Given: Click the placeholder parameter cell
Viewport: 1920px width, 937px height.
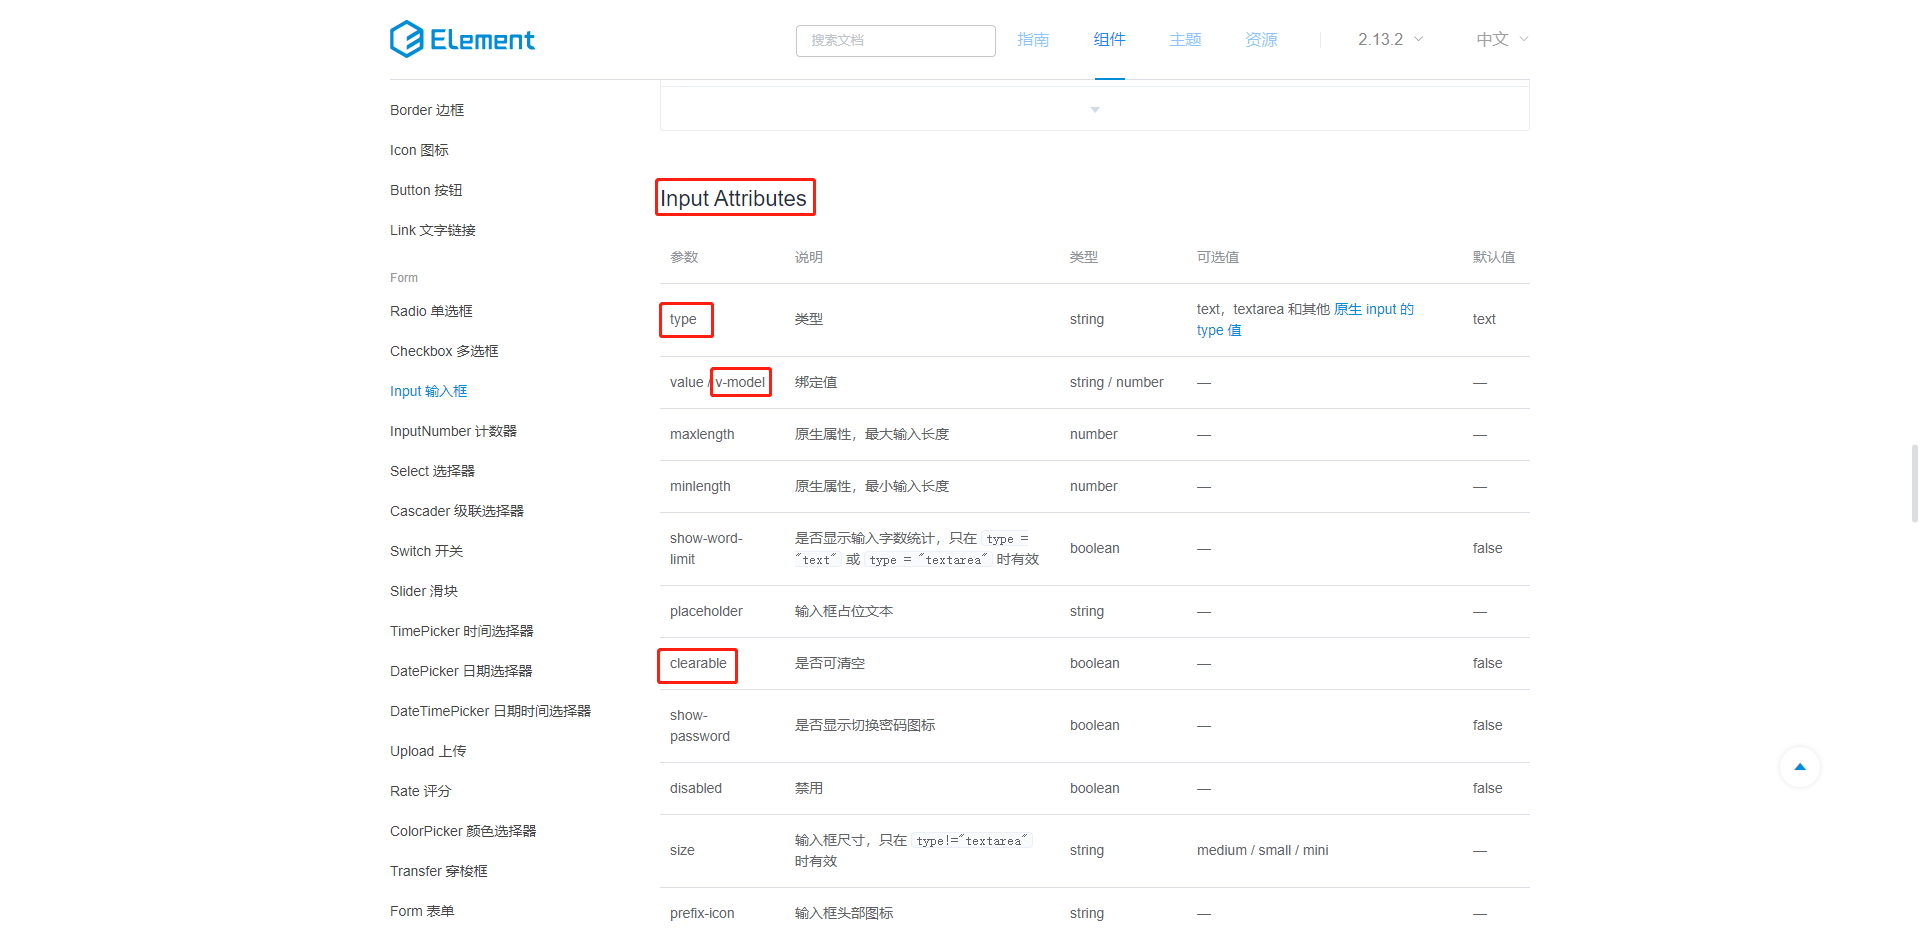Looking at the screenshot, I should tap(706, 611).
